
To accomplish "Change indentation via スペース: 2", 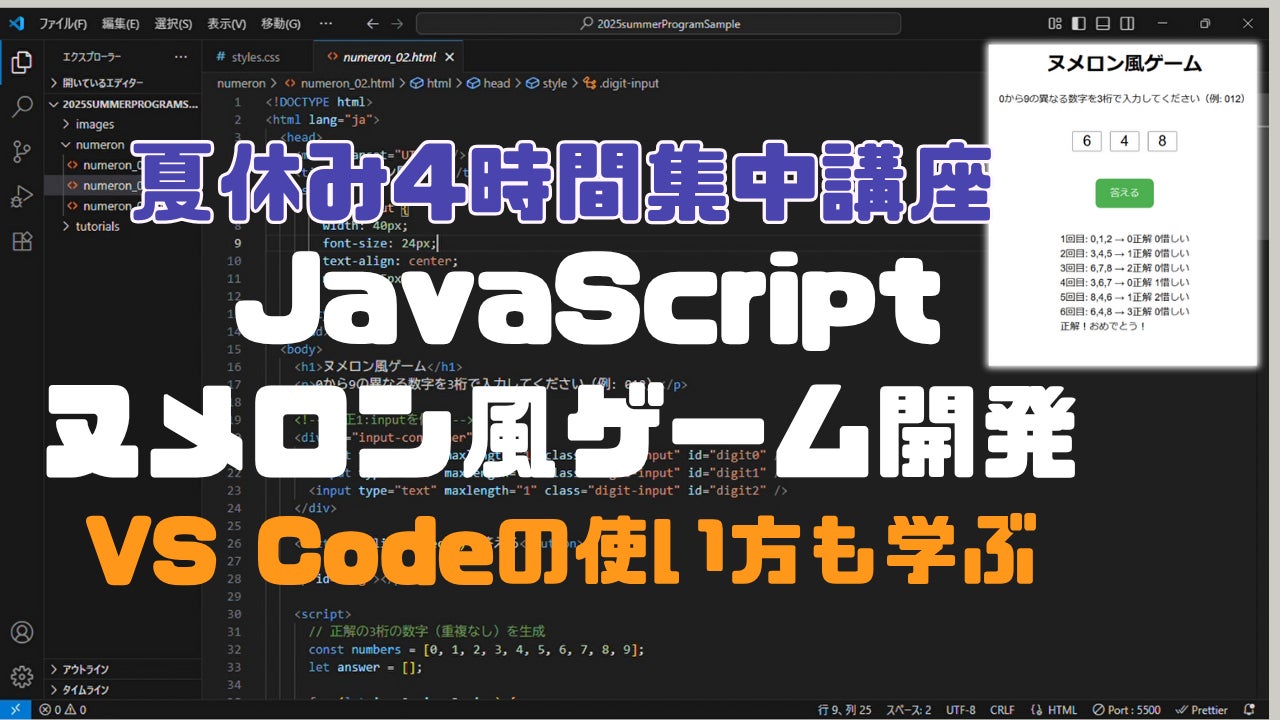I will [909, 710].
